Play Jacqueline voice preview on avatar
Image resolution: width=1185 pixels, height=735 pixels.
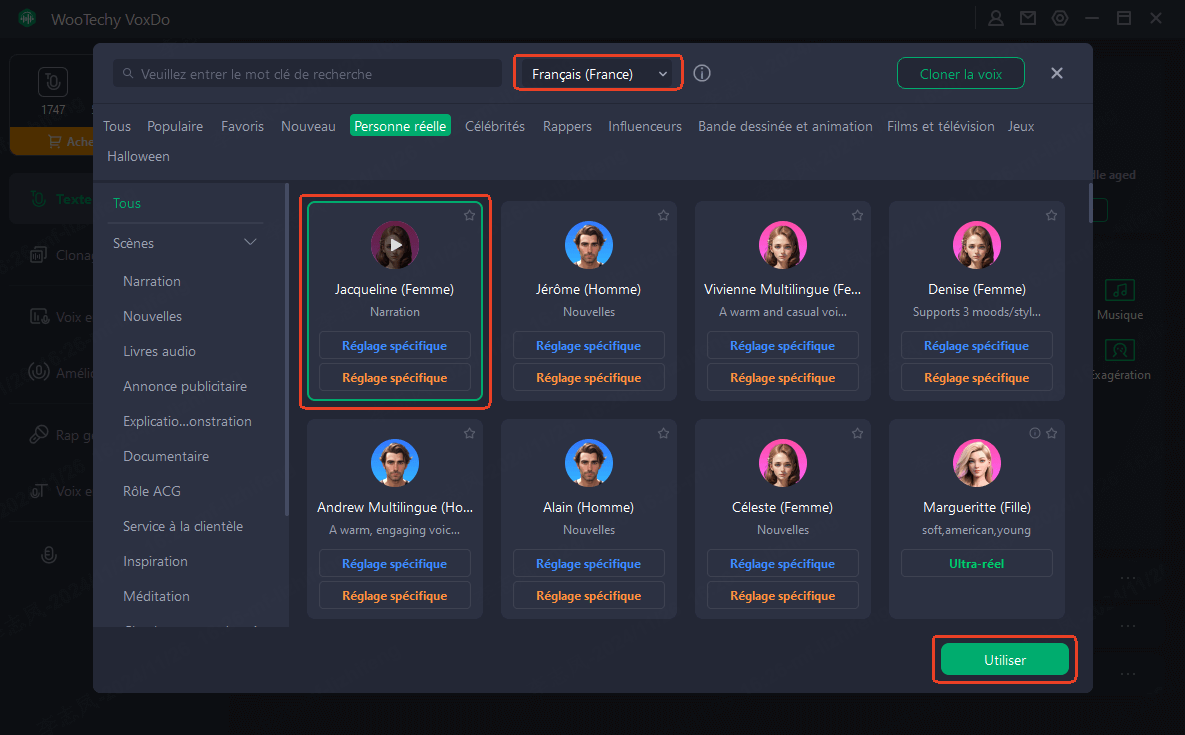coord(395,245)
